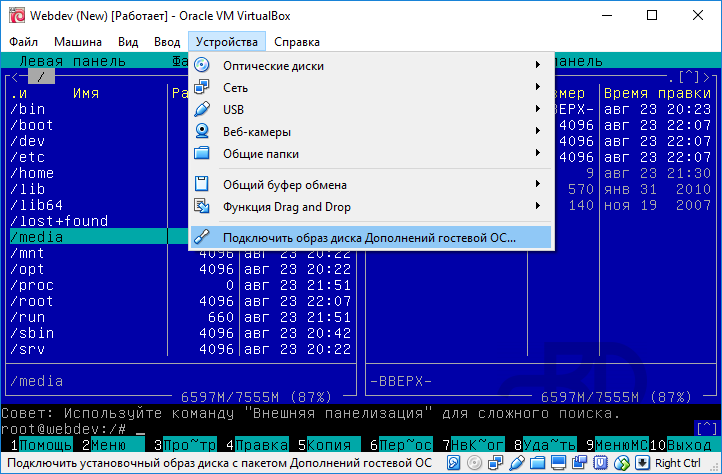Screen dimensions: 722x474
Task: Click the USB status bar icon
Action: tap(517, 463)
